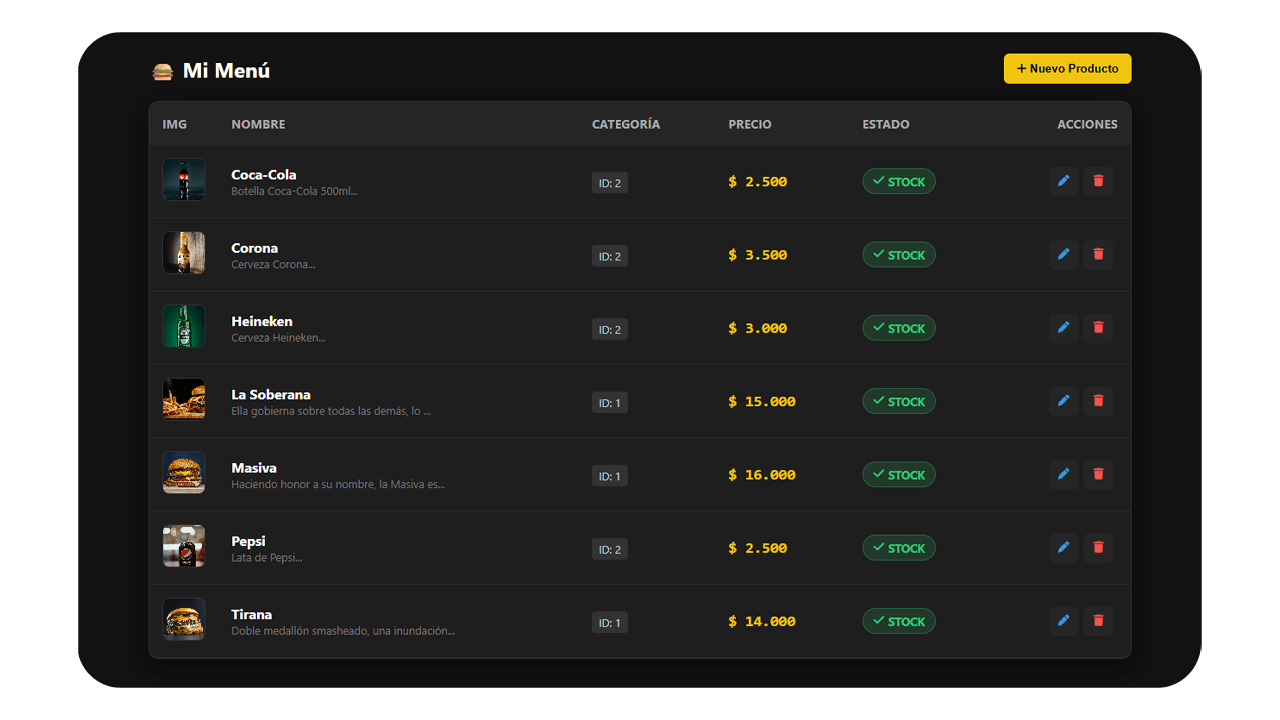The width and height of the screenshot is (1280, 720).
Task: Open editor for La Soberana burger
Action: point(1063,401)
